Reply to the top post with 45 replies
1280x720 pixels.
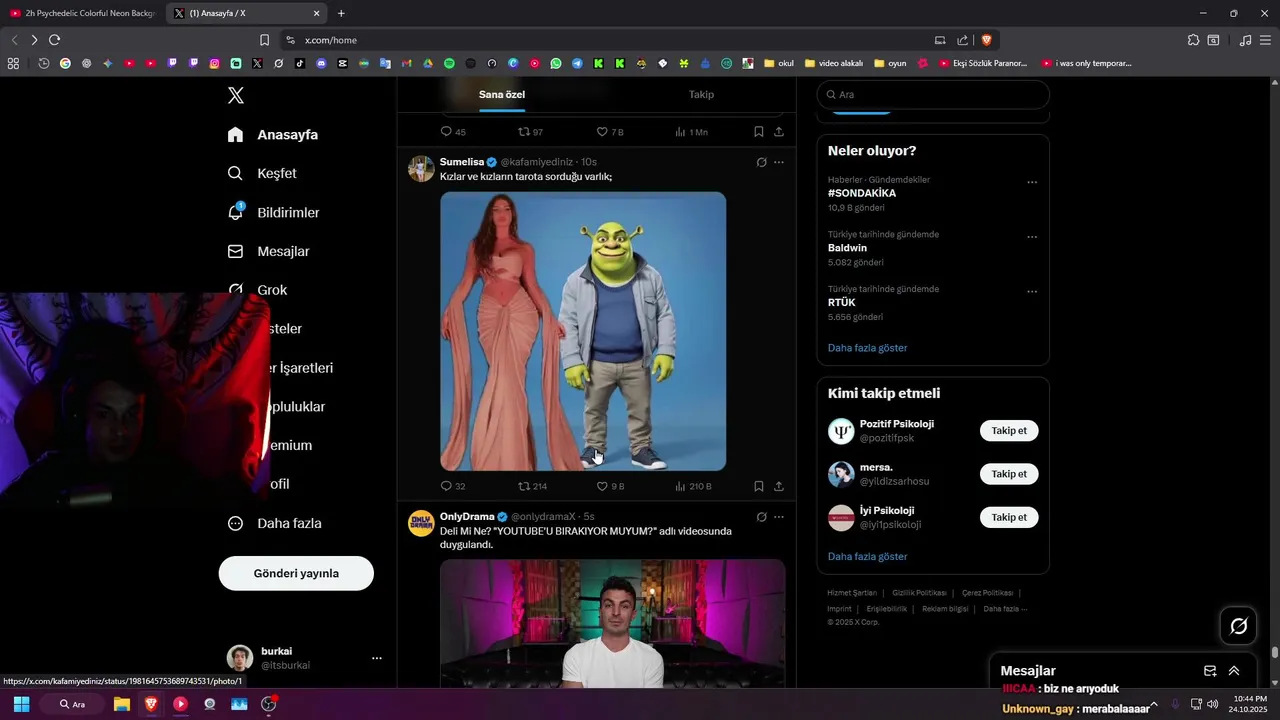tap(453, 132)
